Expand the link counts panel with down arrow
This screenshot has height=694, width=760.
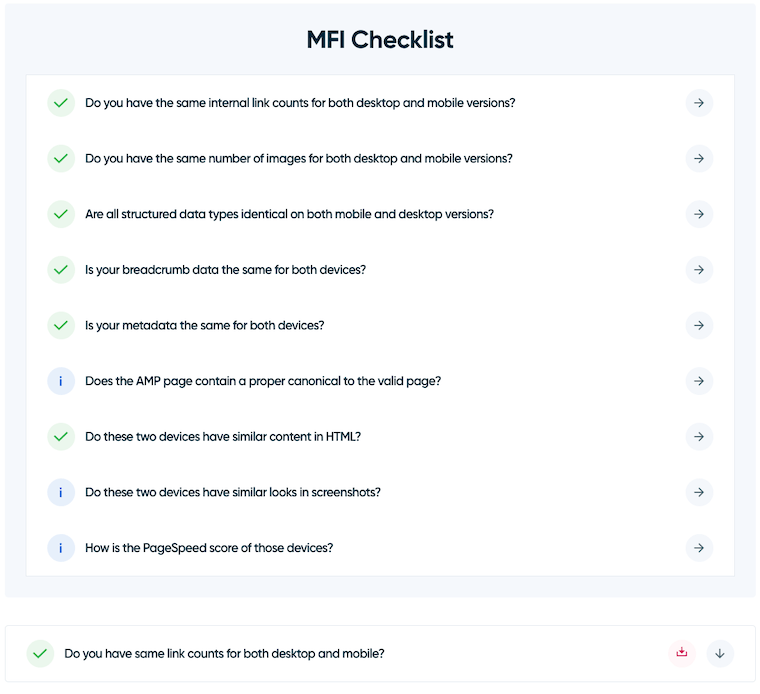click(x=720, y=653)
